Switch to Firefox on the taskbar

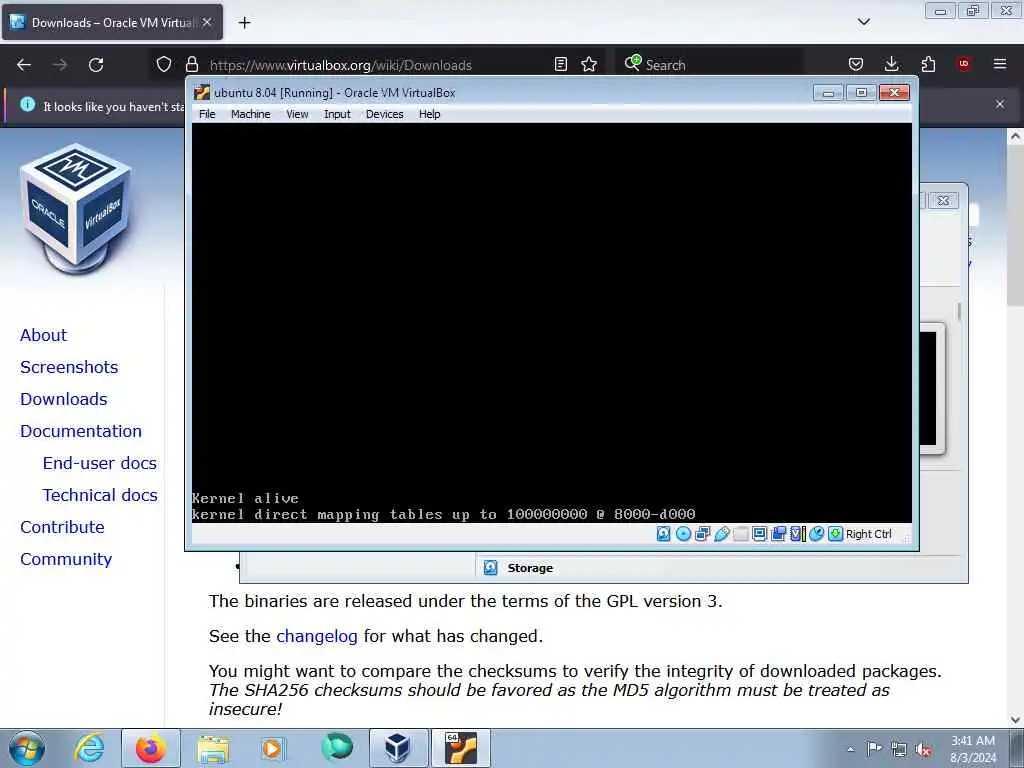(151, 748)
